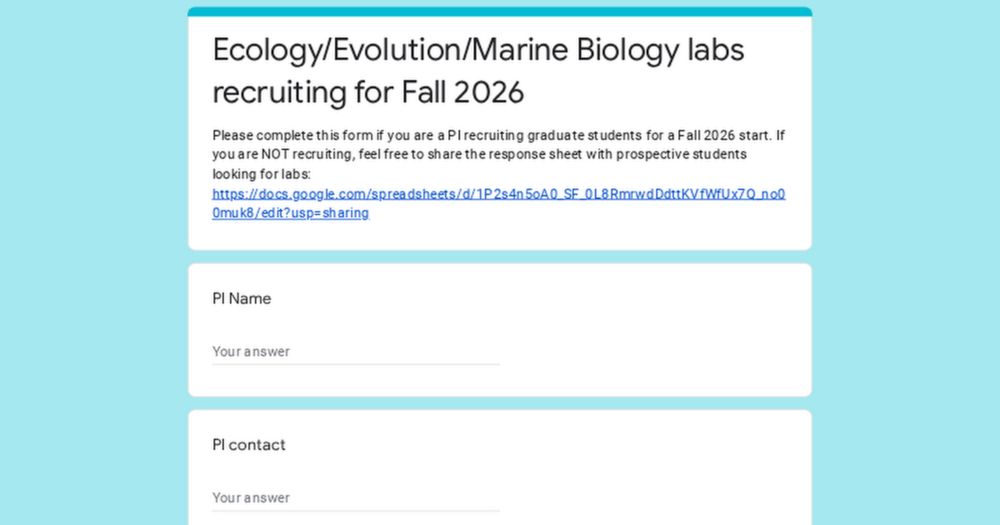Click the 'looking for labs:' text
The image size is (1000, 525).
[261, 174]
